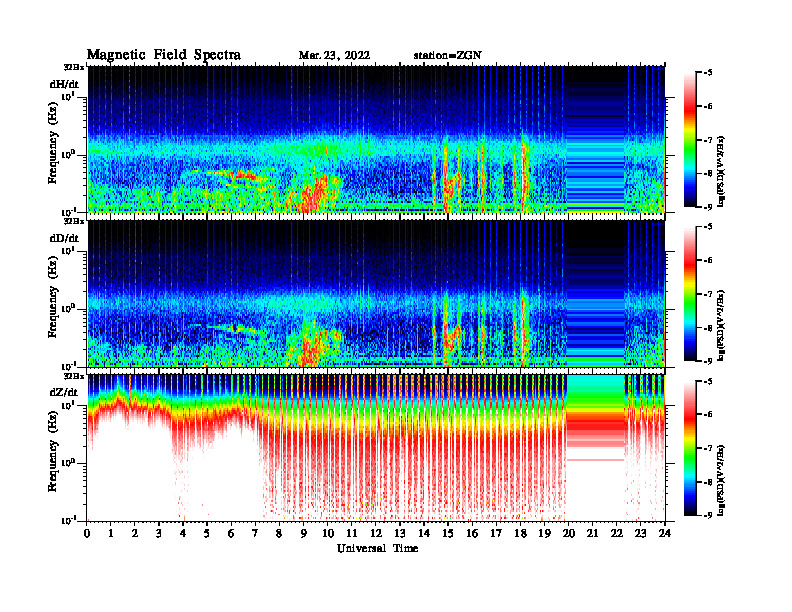Screen dimensions: 792x612
Task: Click hour 6 on the time axis
Action: pyautogui.click(x=231, y=534)
